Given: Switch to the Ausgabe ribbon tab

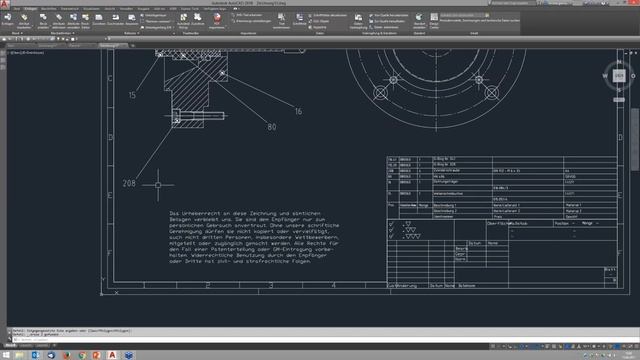Looking at the screenshot, I should tap(143, 9).
